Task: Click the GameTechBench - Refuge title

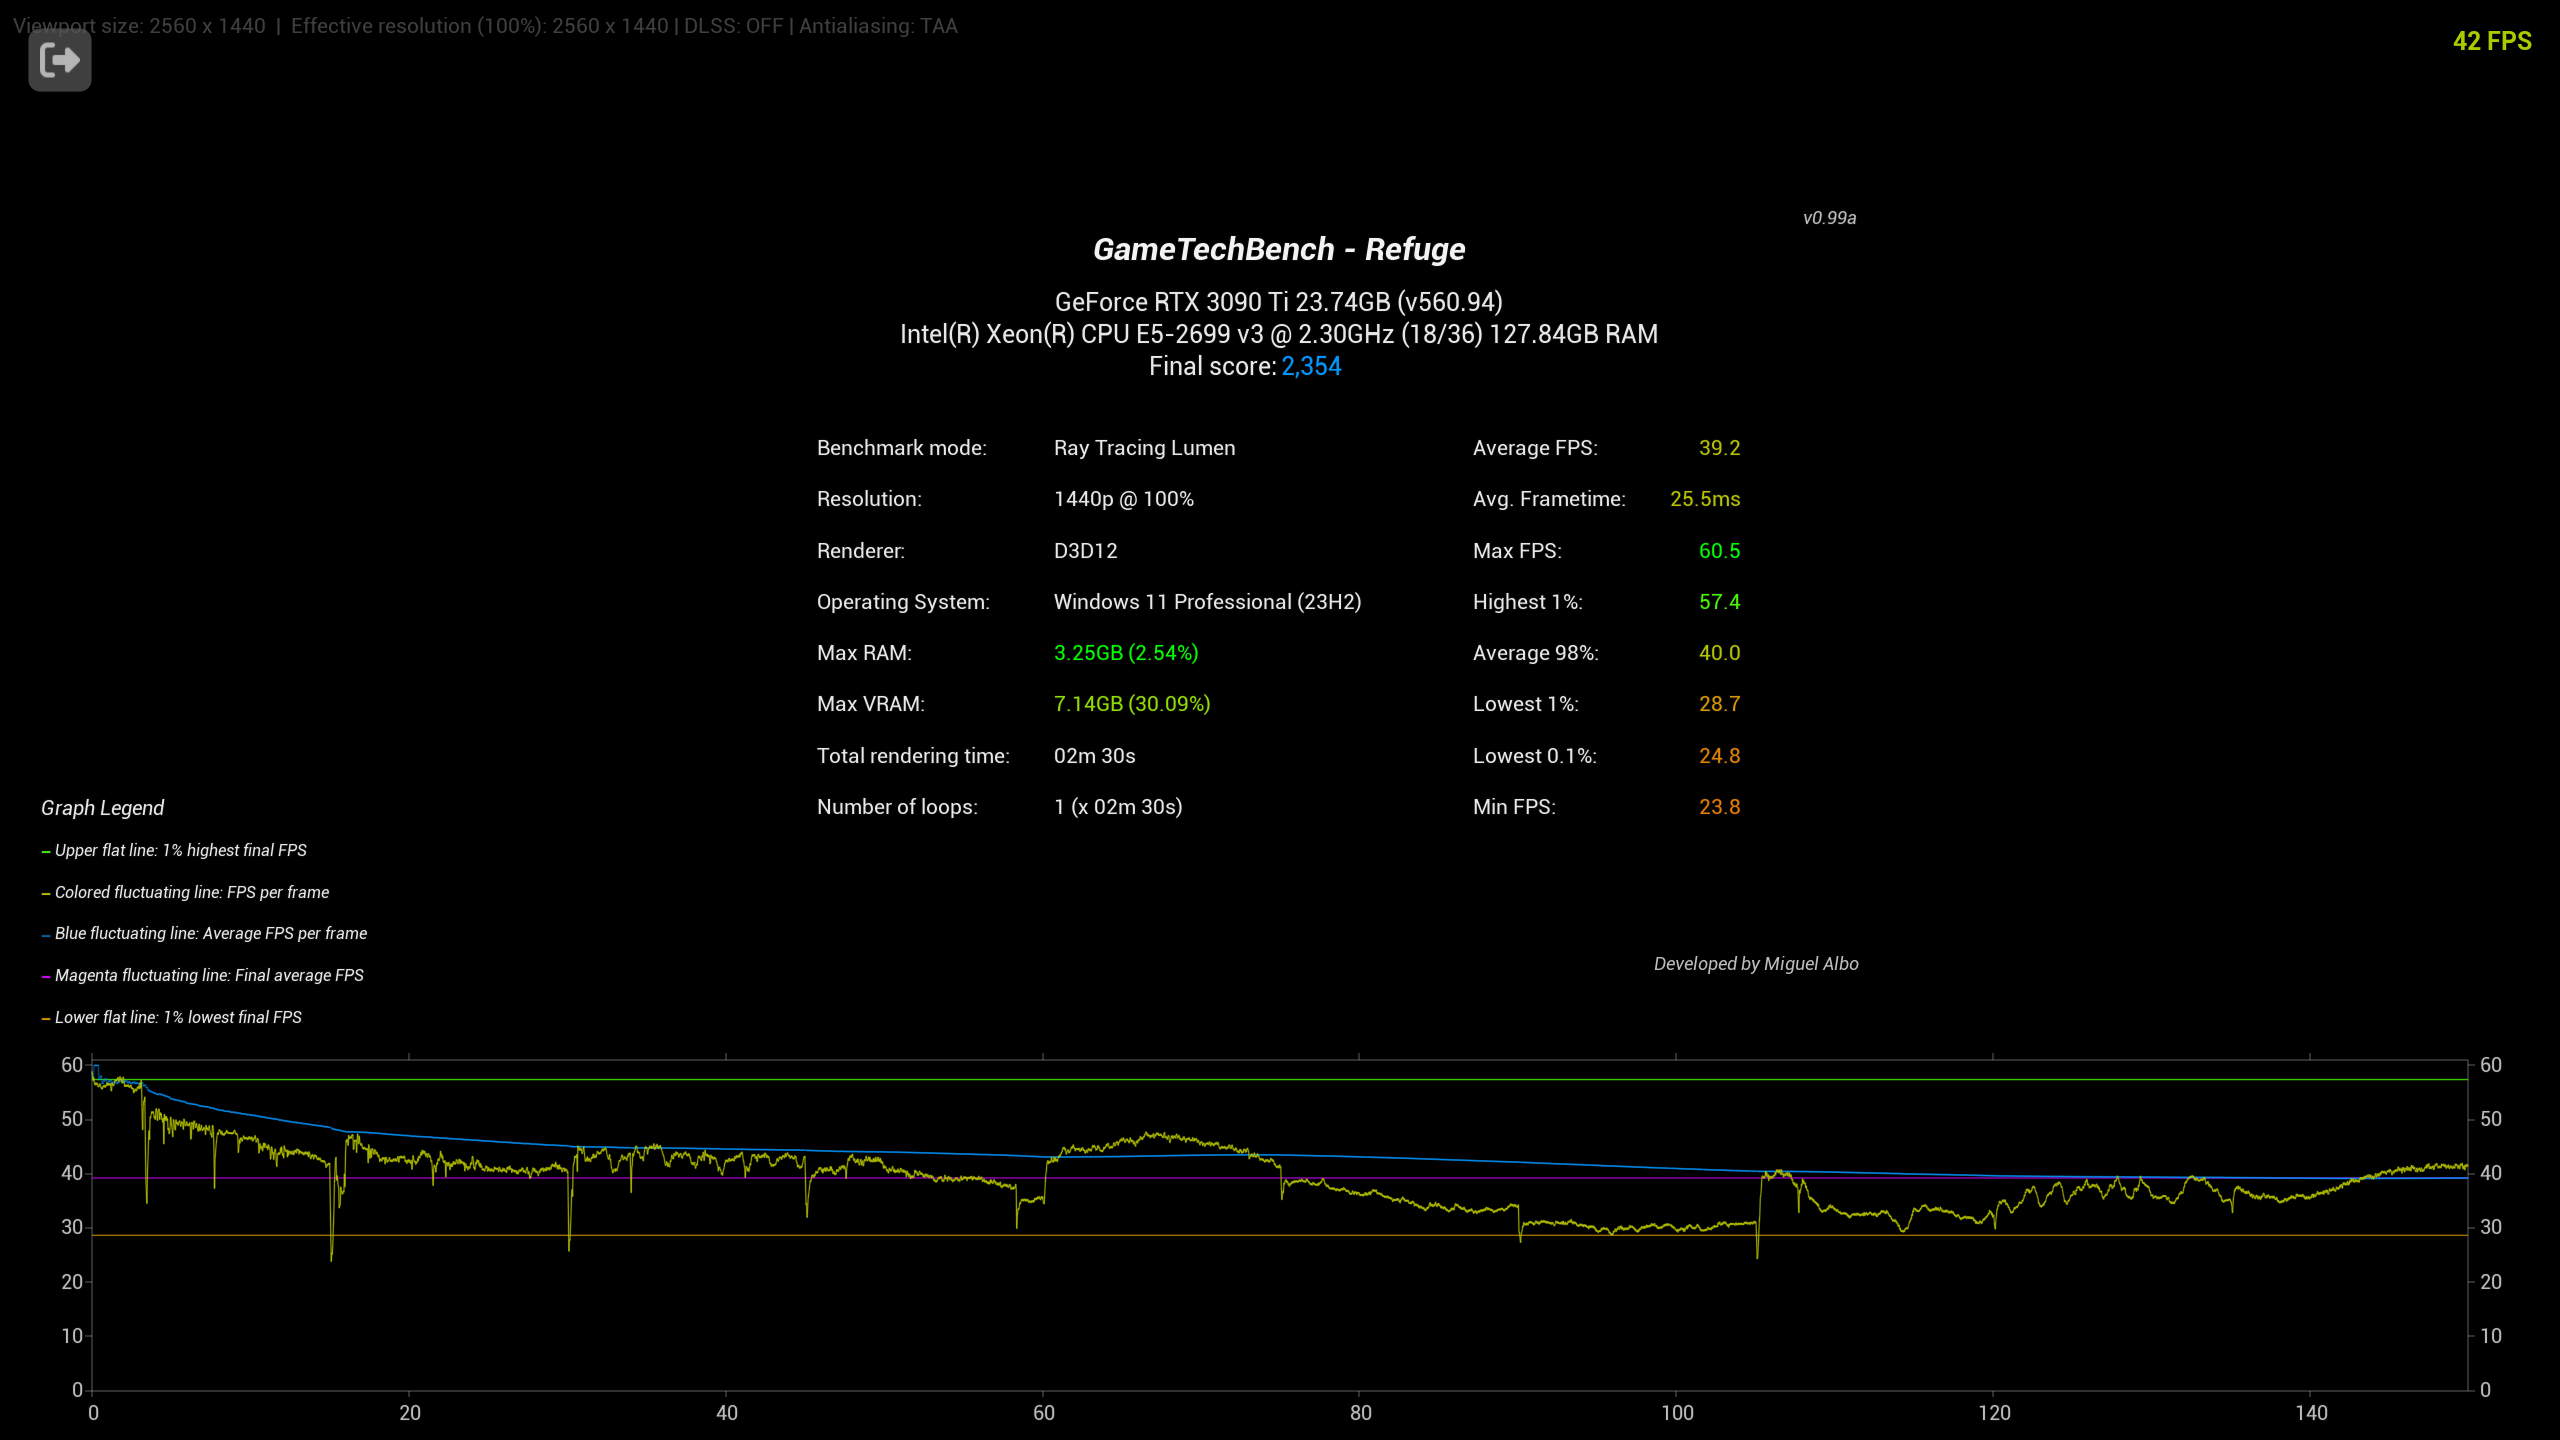Action: click(1279, 249)
